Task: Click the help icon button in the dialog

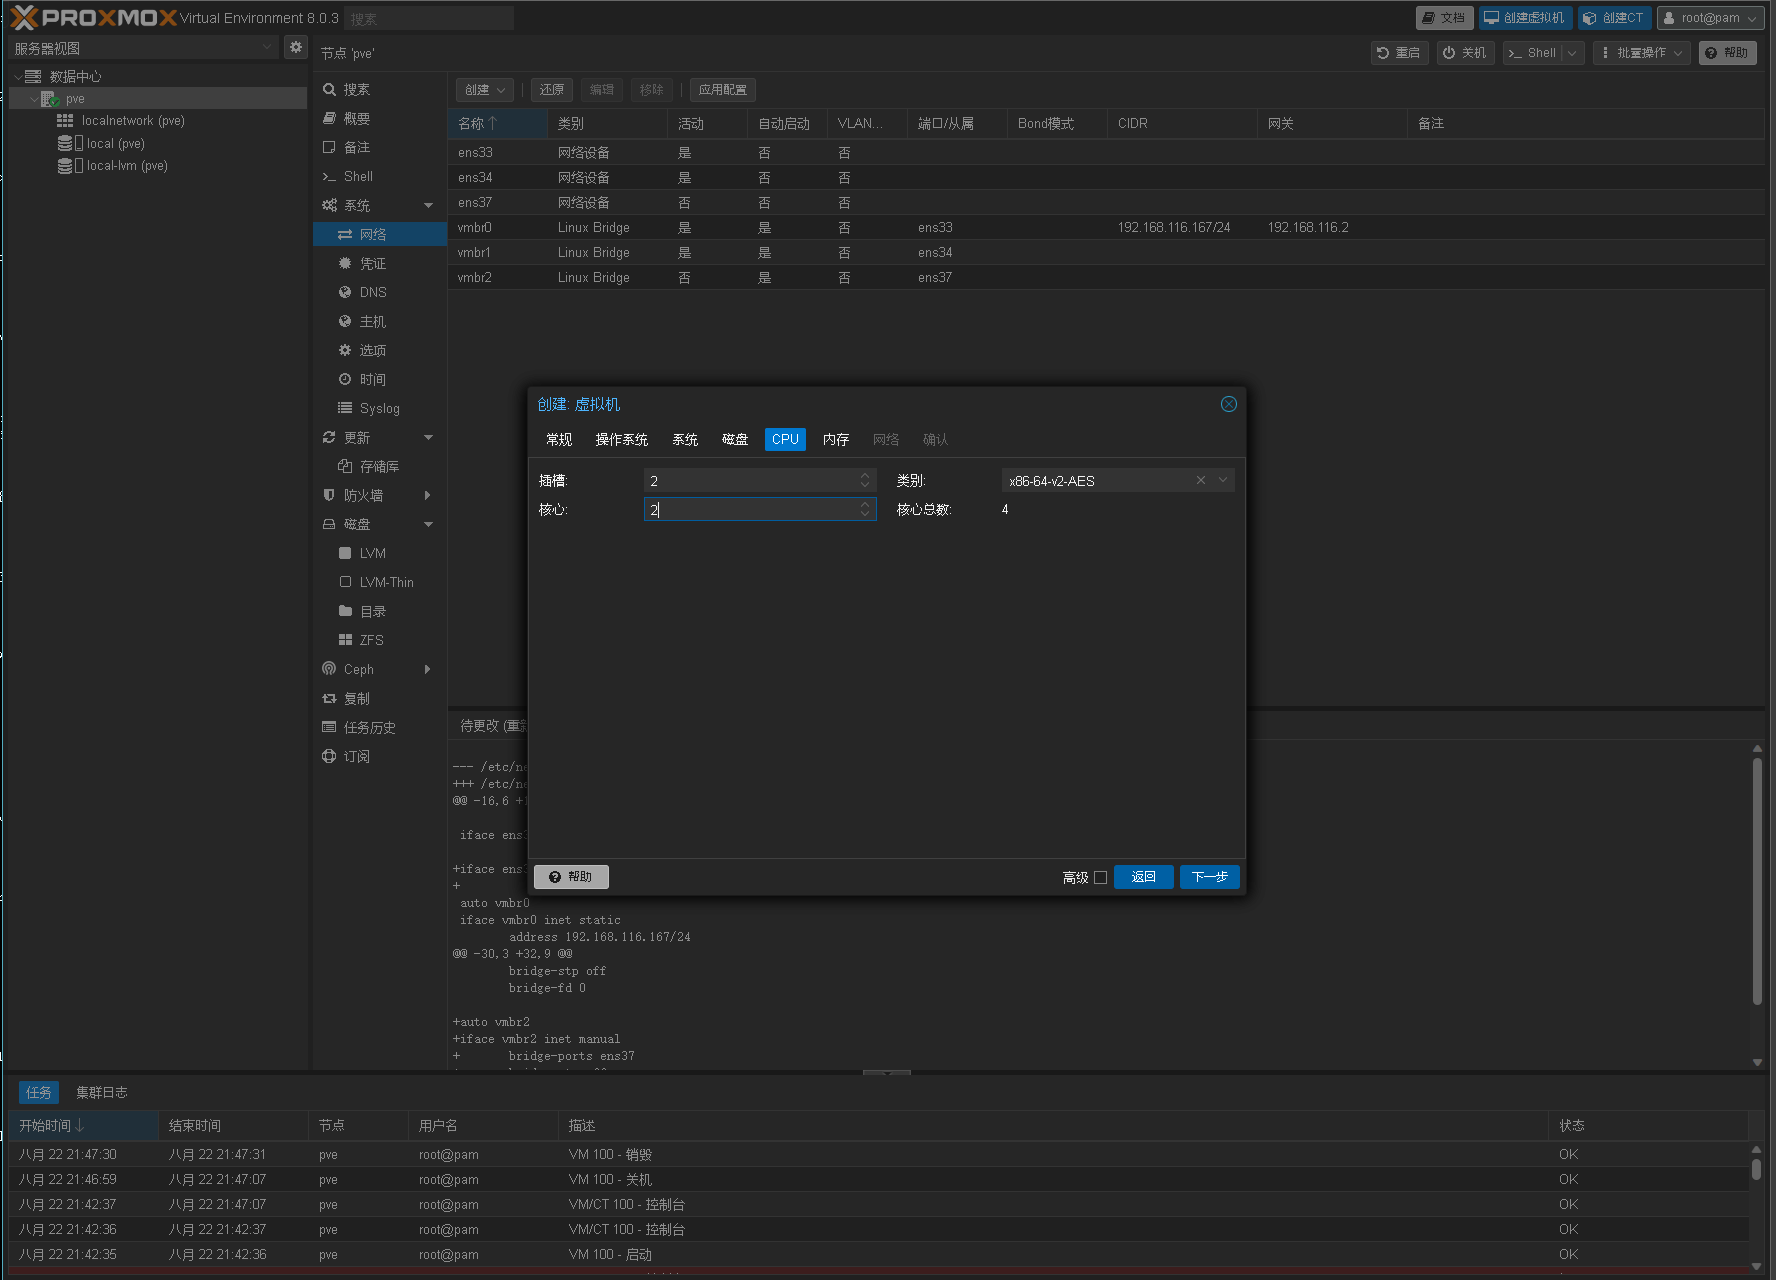Action: tap(571, 877)
